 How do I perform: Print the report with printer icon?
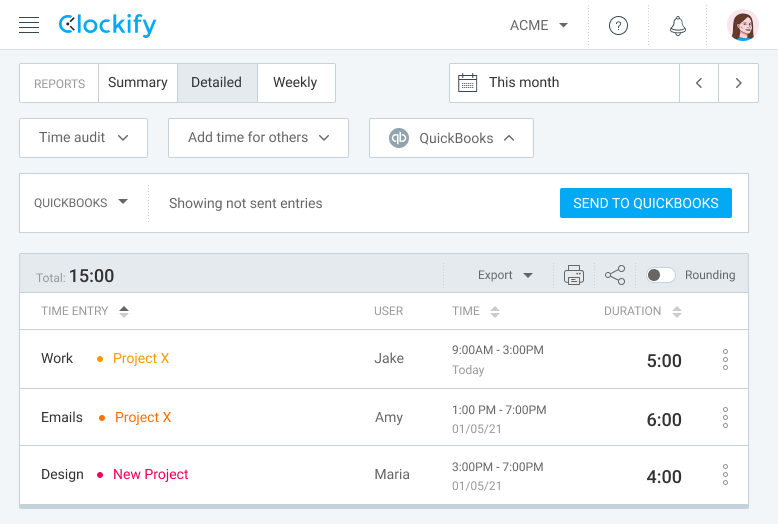(x=574, y=275)
